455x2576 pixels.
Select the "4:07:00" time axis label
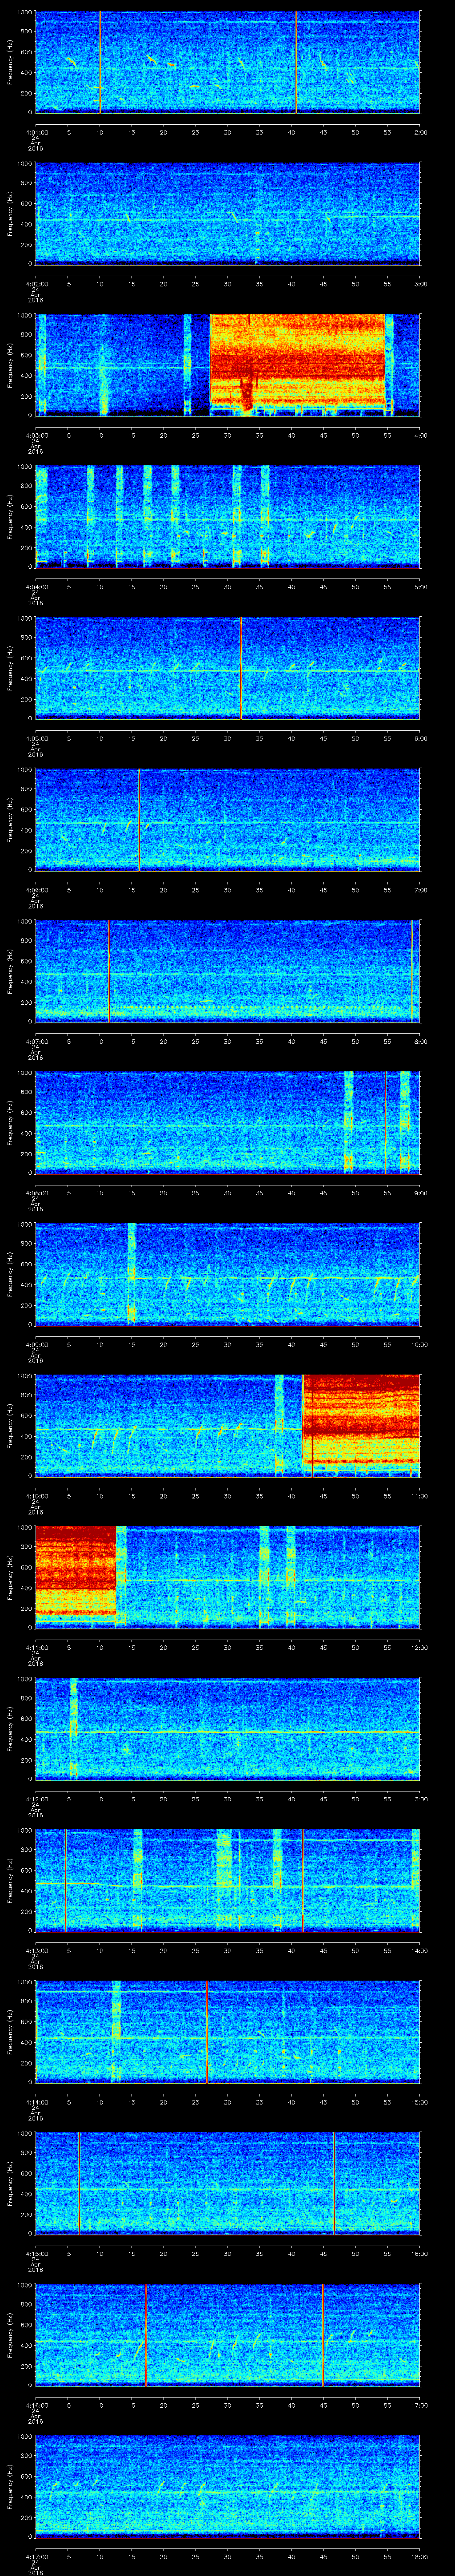(x=36, y=1041)
